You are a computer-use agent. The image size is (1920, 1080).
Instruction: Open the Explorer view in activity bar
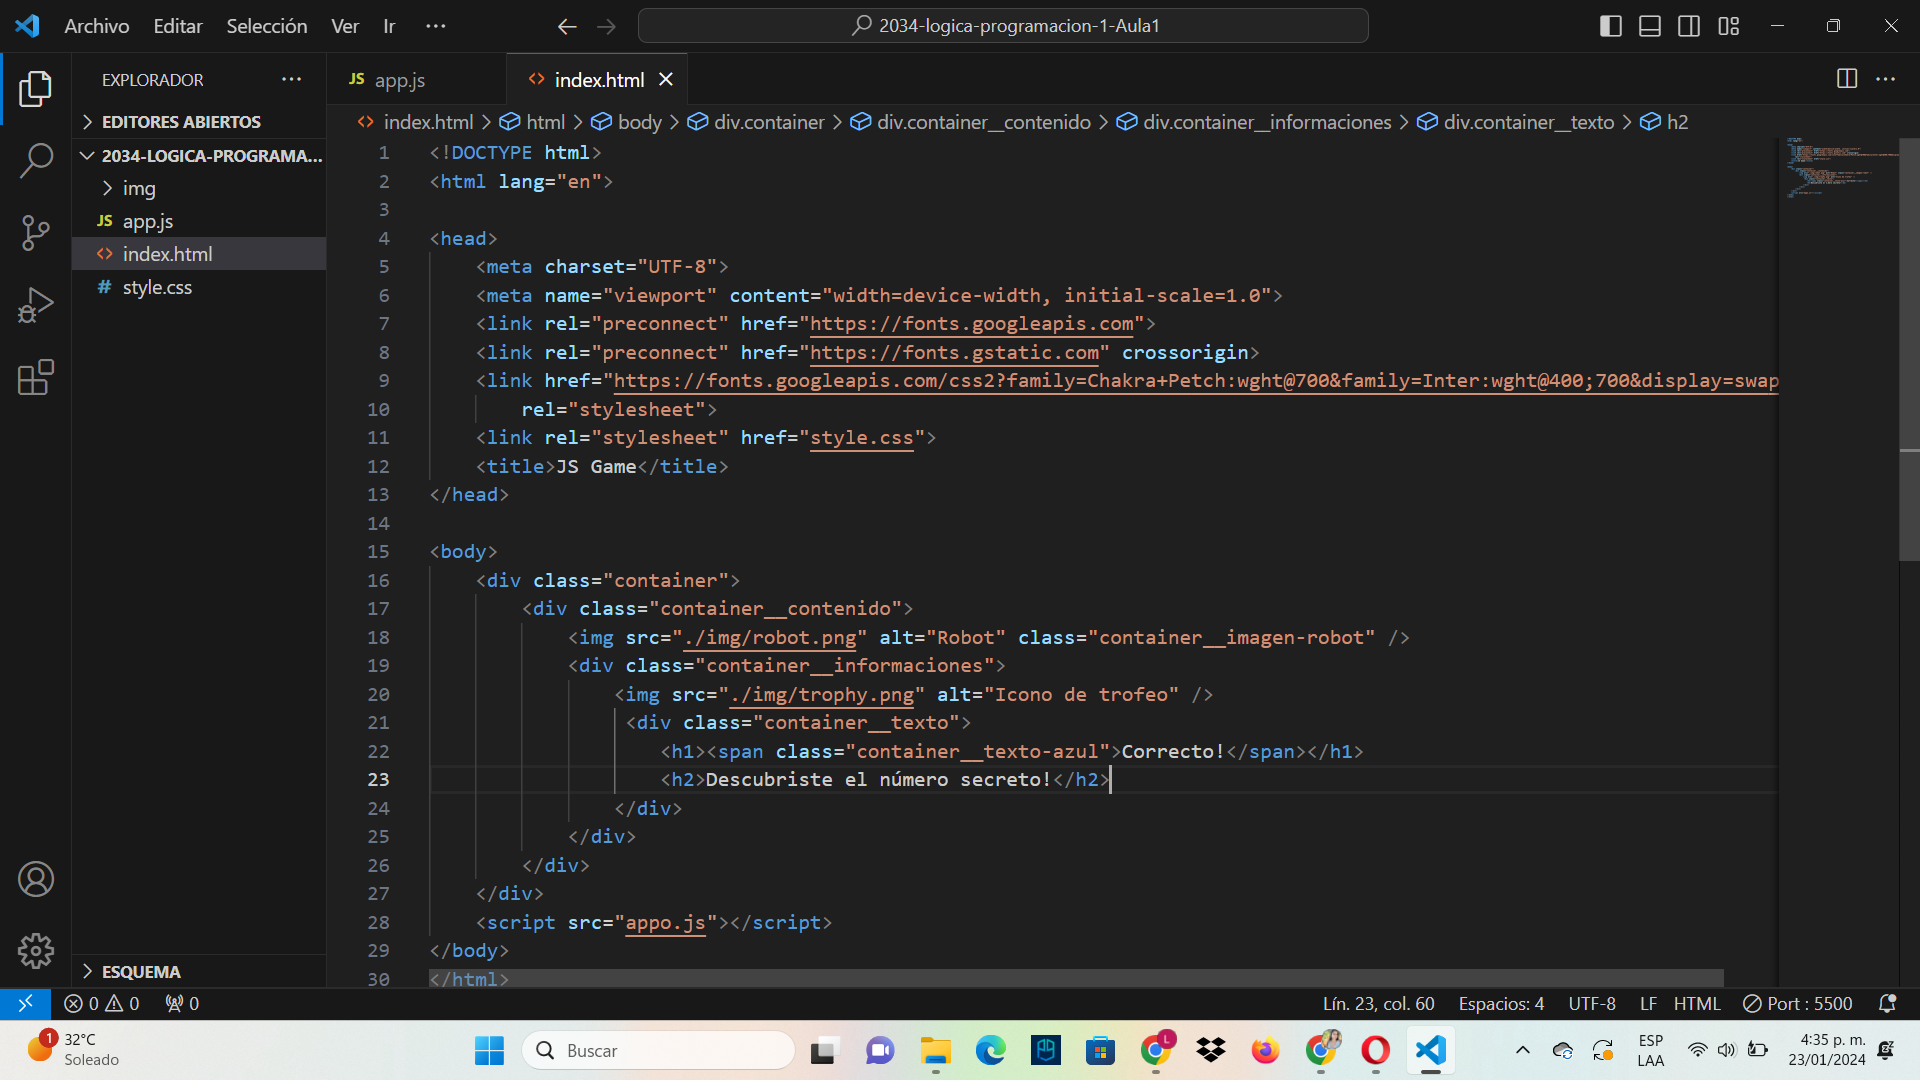36,89
